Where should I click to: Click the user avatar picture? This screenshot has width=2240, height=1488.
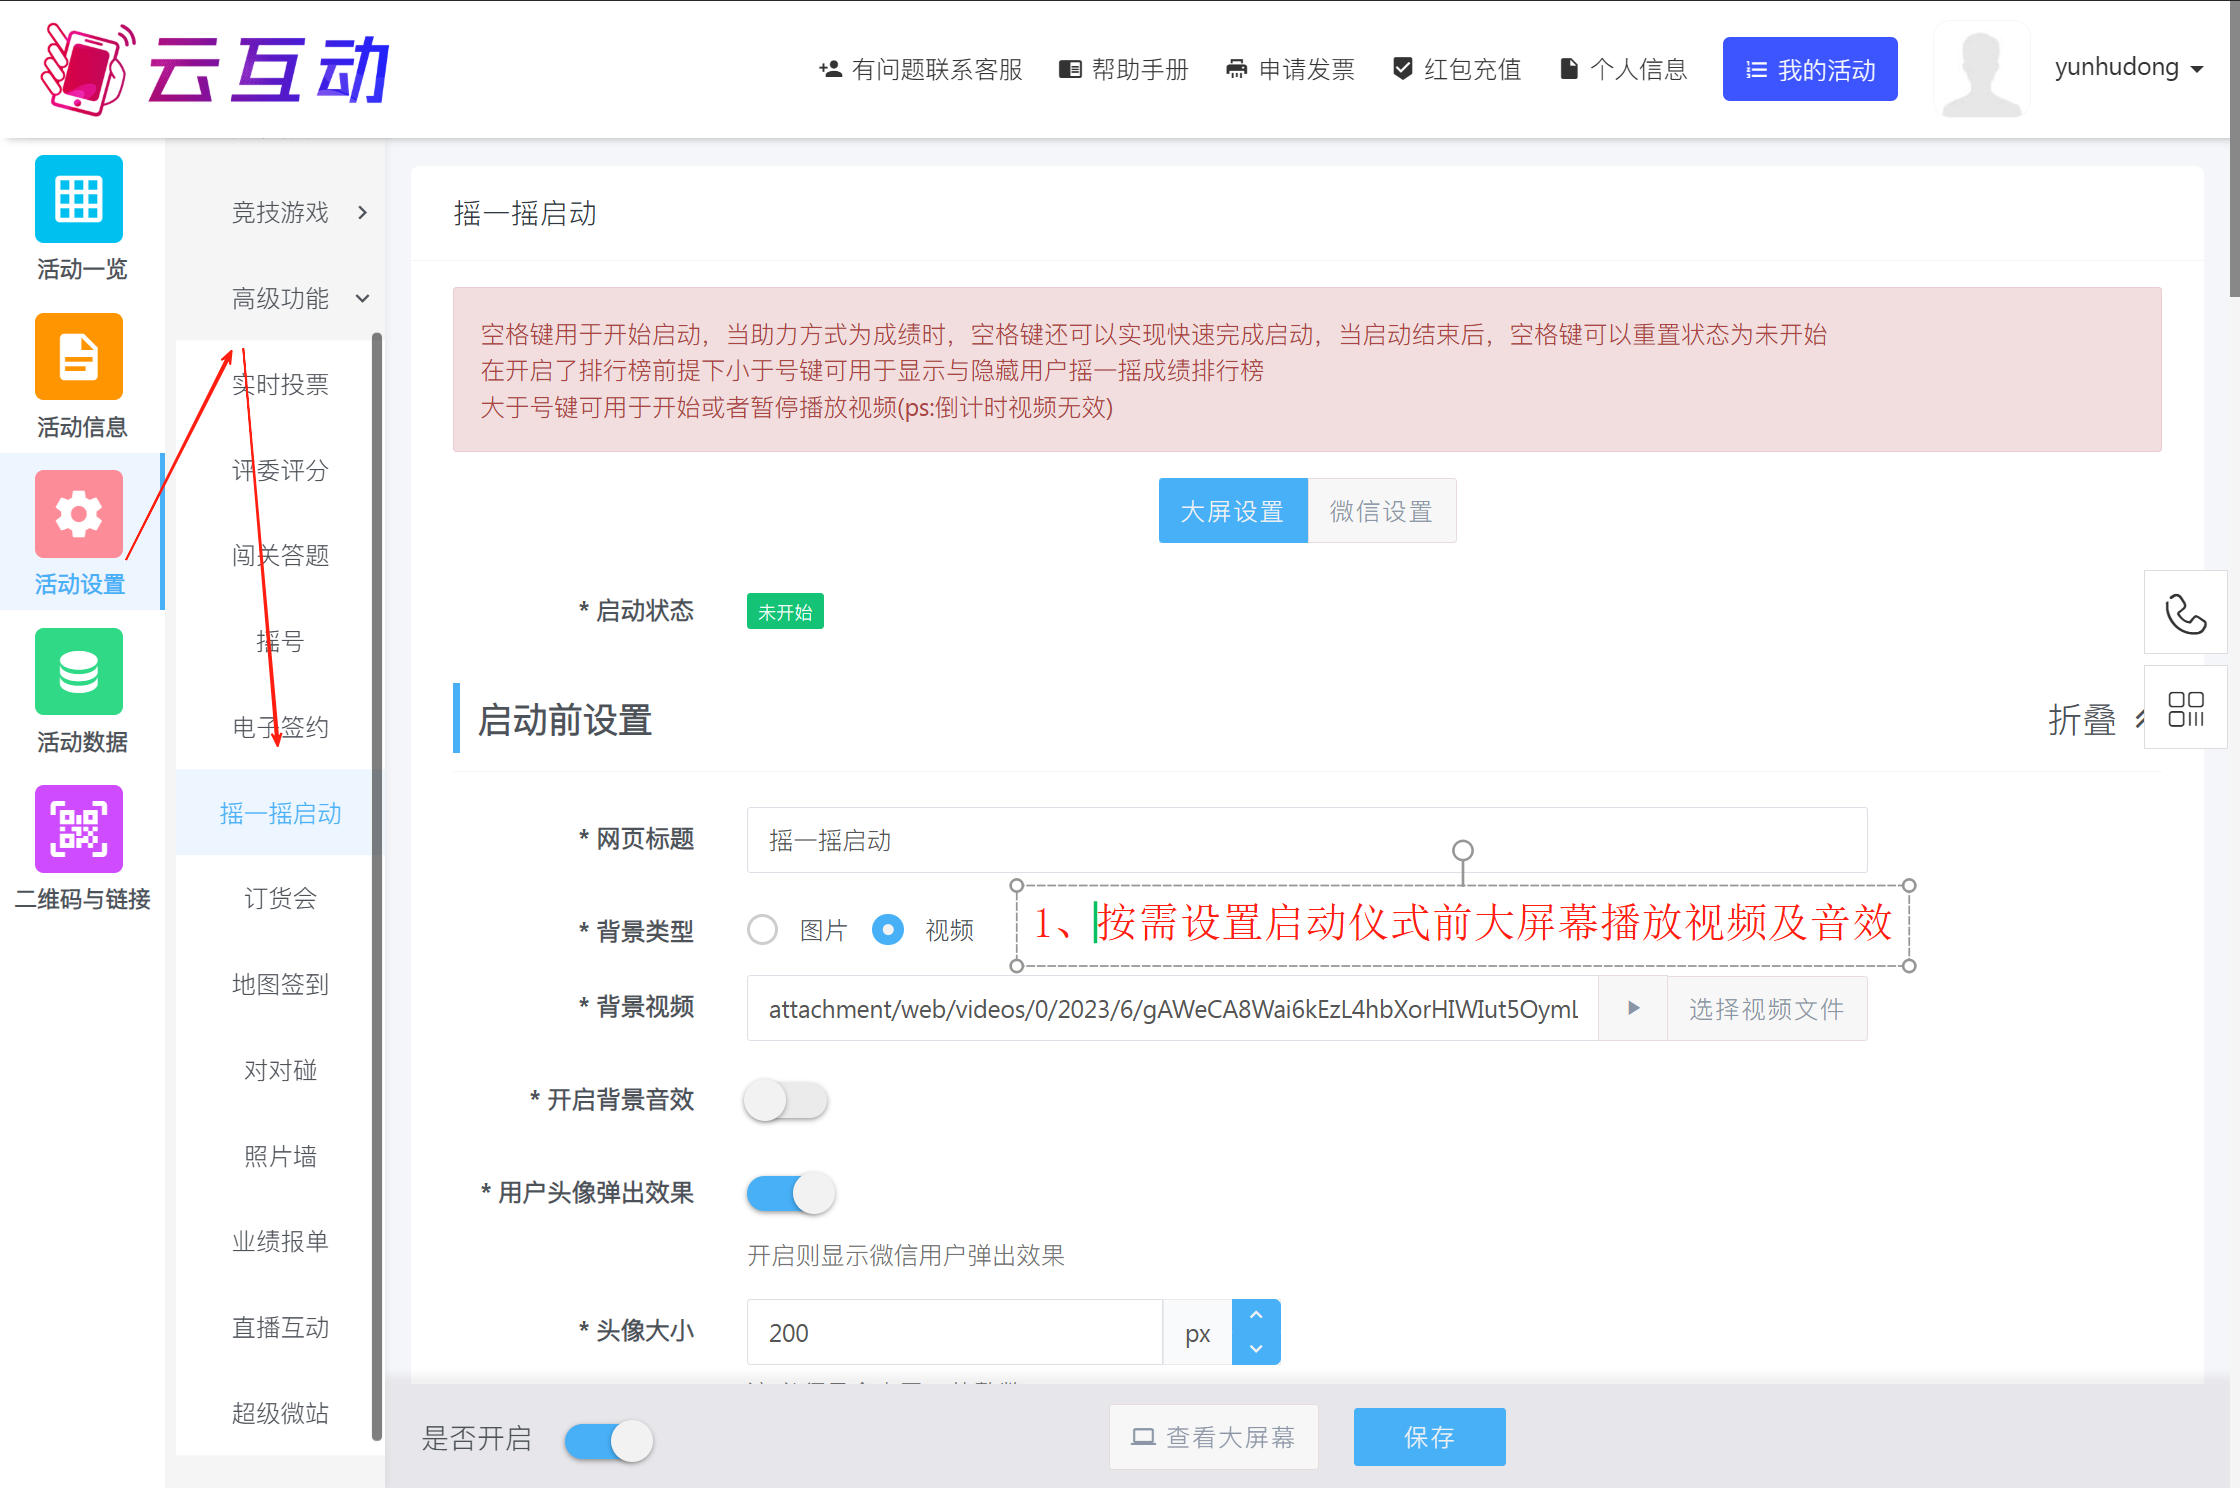pos(1981,70)
